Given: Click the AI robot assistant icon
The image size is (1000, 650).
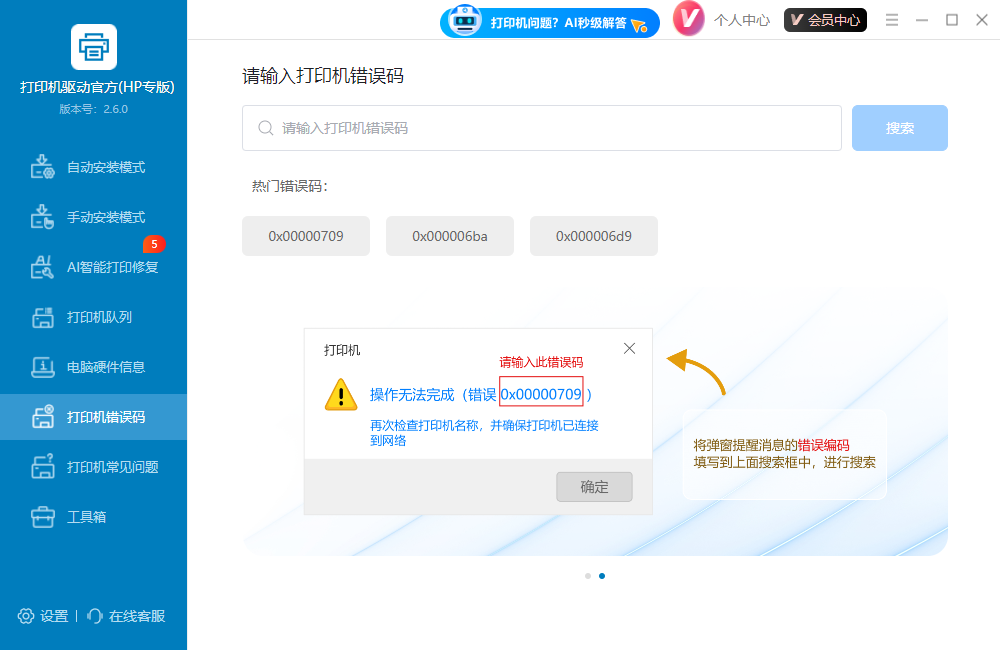Looking at the screenshot, I should [x=463, y=22].
